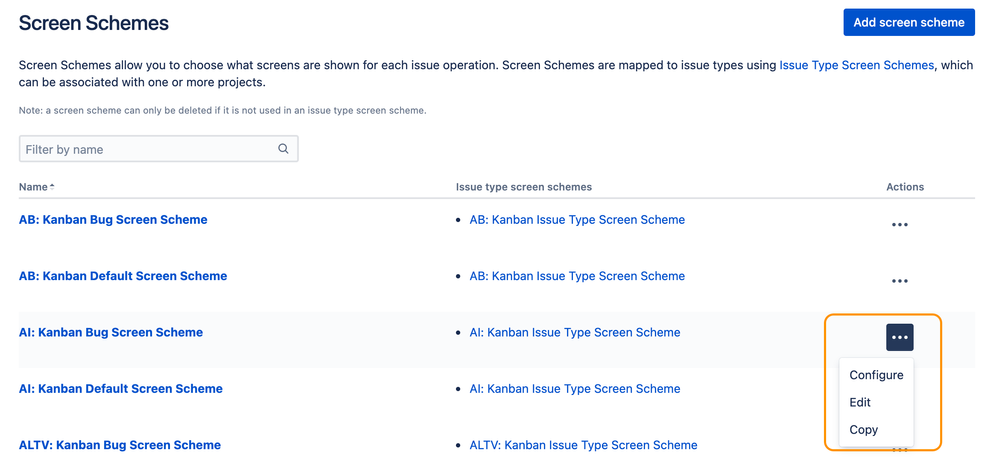Open AI: Kanban Issue Type Screen Scheme for Default row

574,389
